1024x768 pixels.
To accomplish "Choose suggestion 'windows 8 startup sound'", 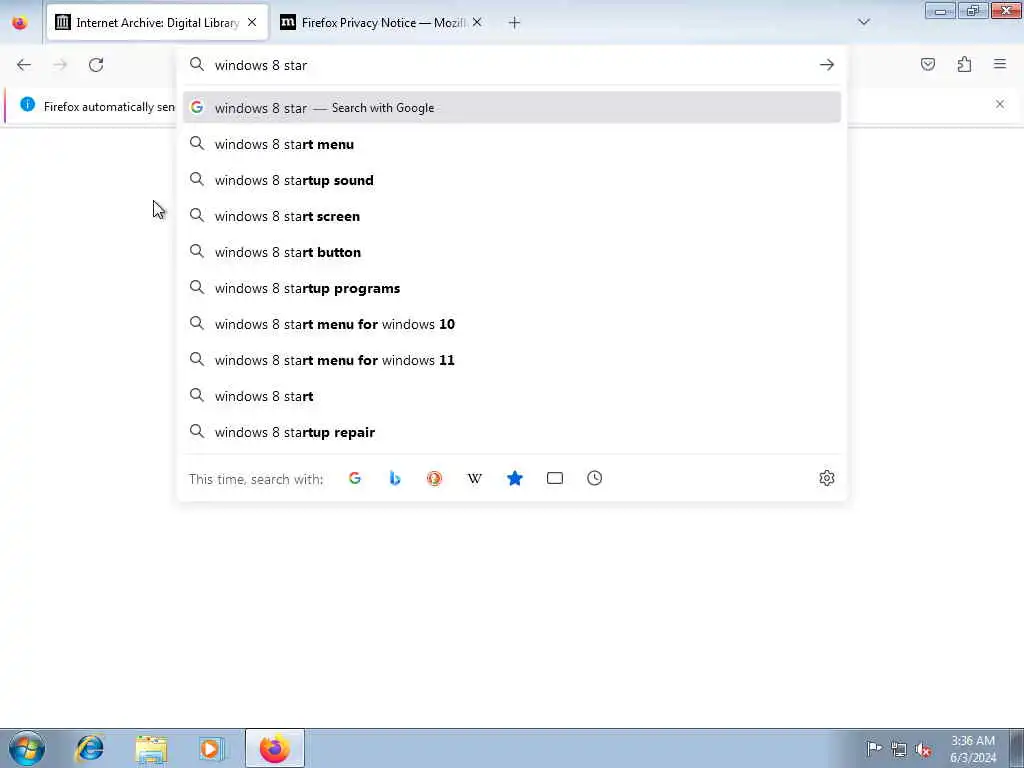I will click(512, 180).
